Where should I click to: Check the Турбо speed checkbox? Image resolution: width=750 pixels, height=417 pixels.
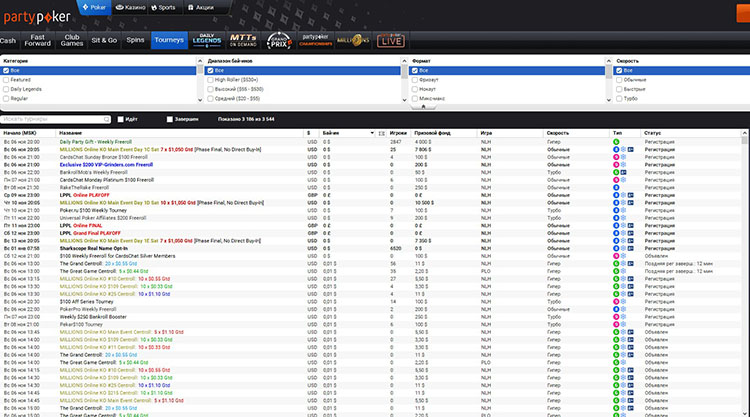coord(619,99)
